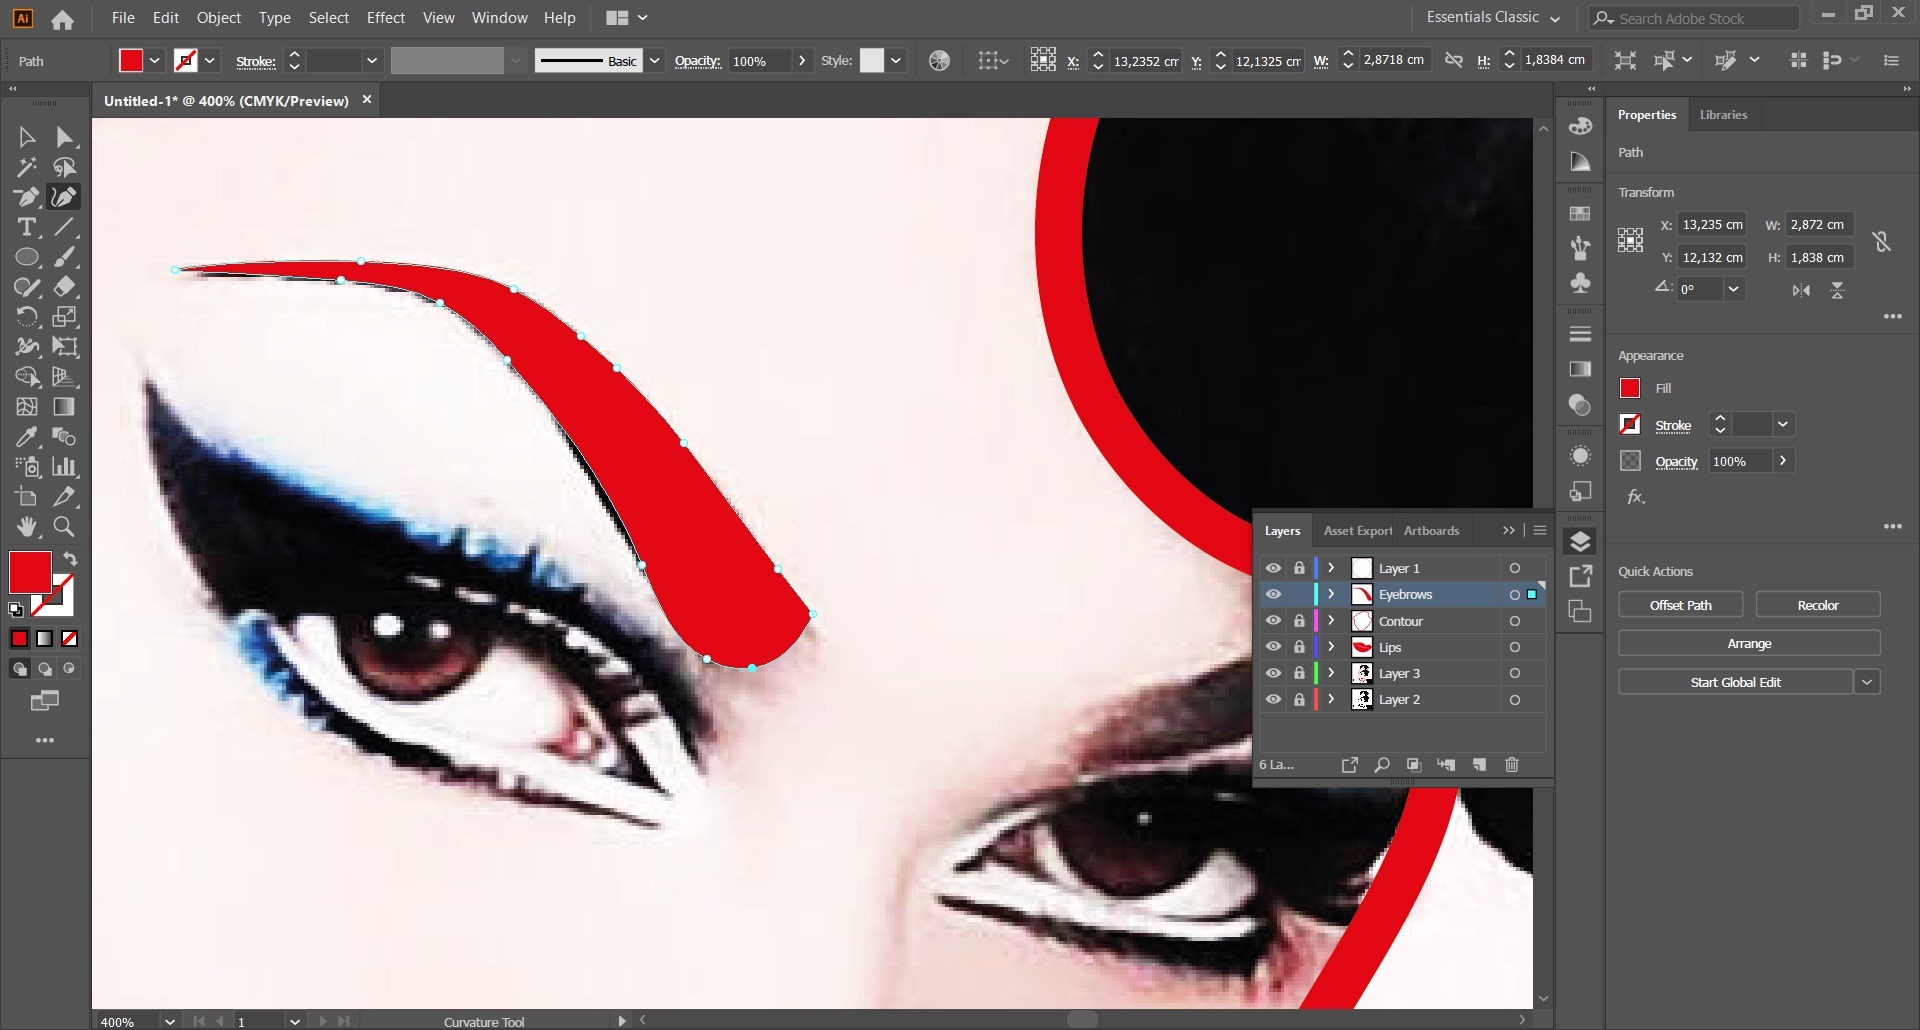This screenshot has width=1920, height=1030.
Task: Open the Layers panel from dock
Action: [1580, 542]
